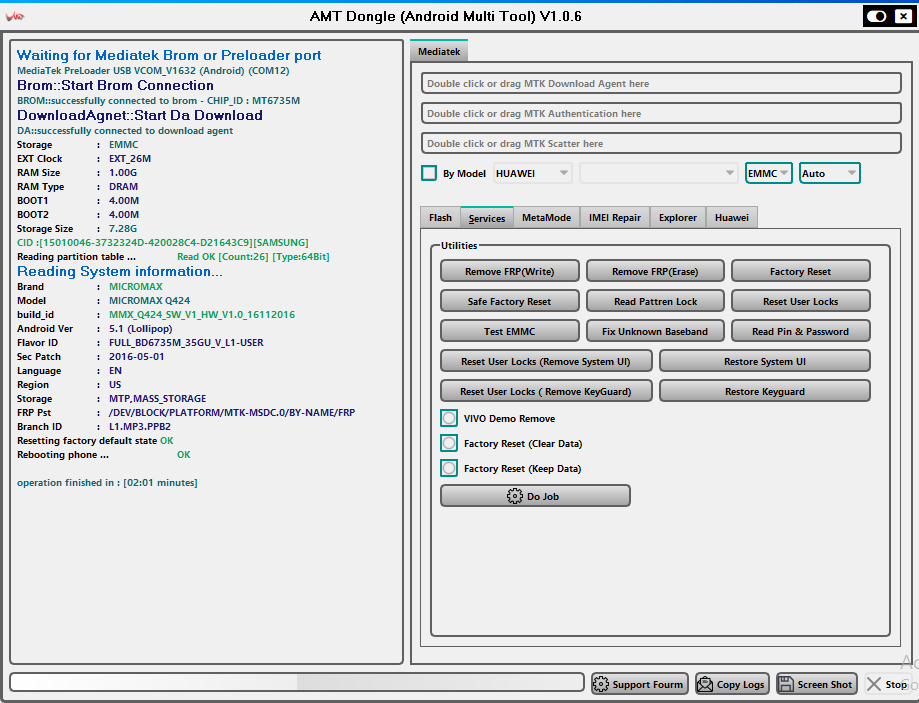This screenshot has width=919, height=703.
Task: Click the Read Pin & Password button
Action: click(801, 331)
